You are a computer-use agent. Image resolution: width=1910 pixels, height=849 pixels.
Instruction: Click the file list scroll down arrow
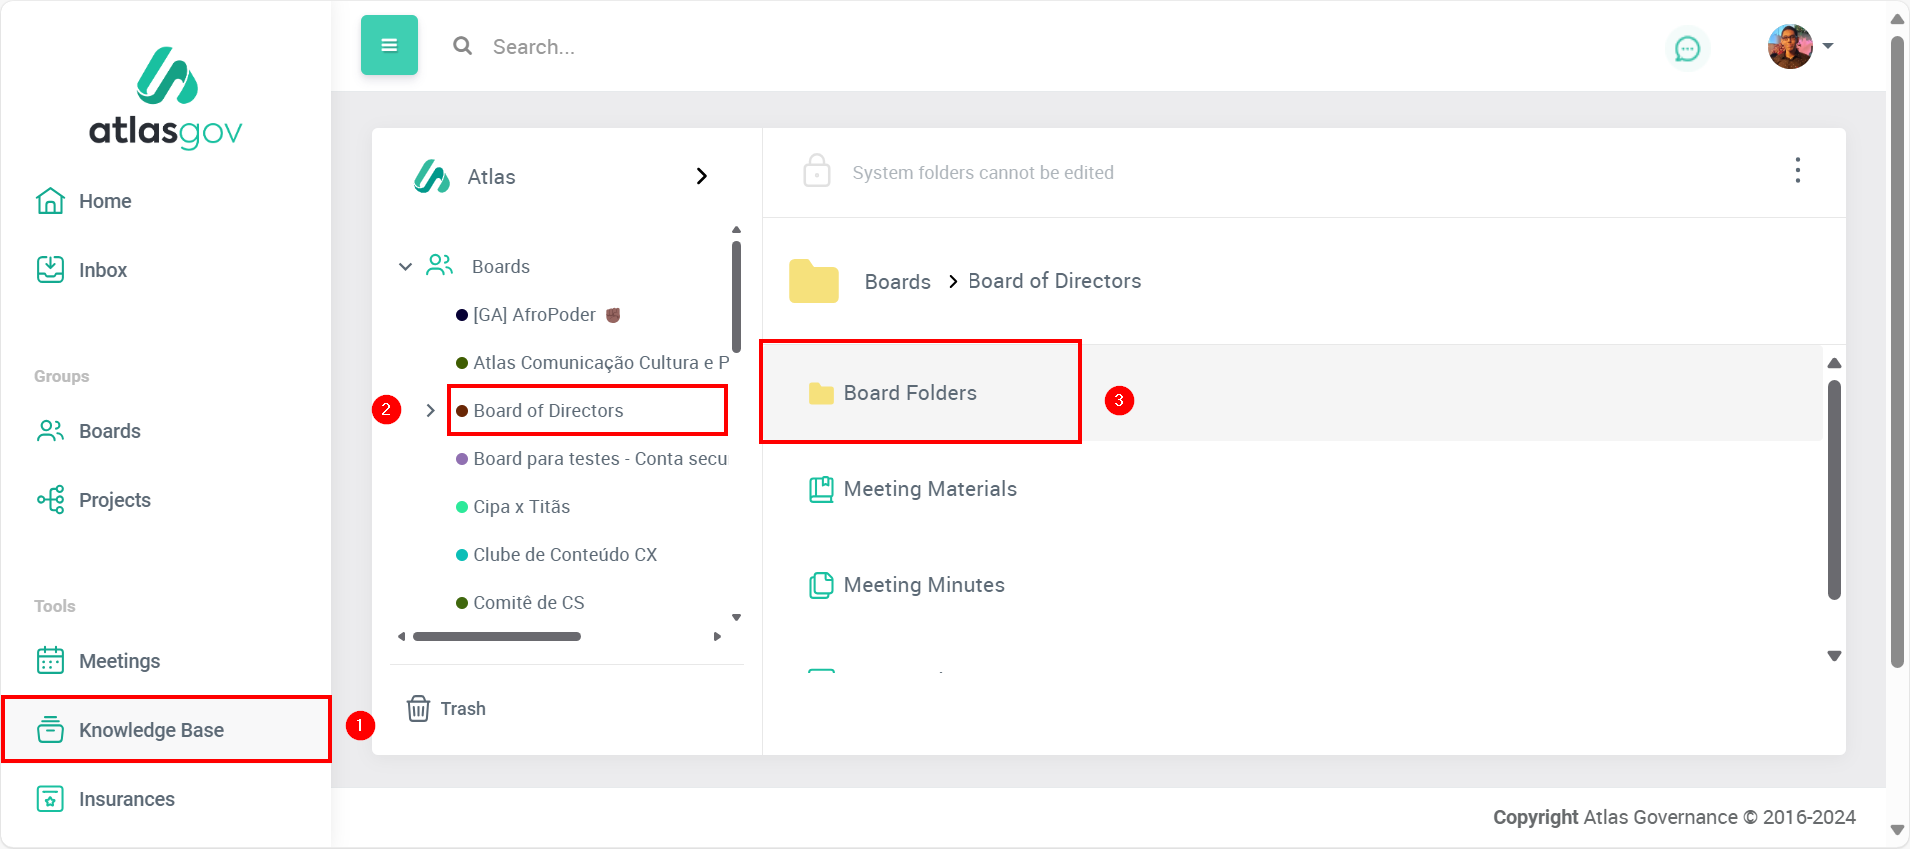coord(1834,656)
